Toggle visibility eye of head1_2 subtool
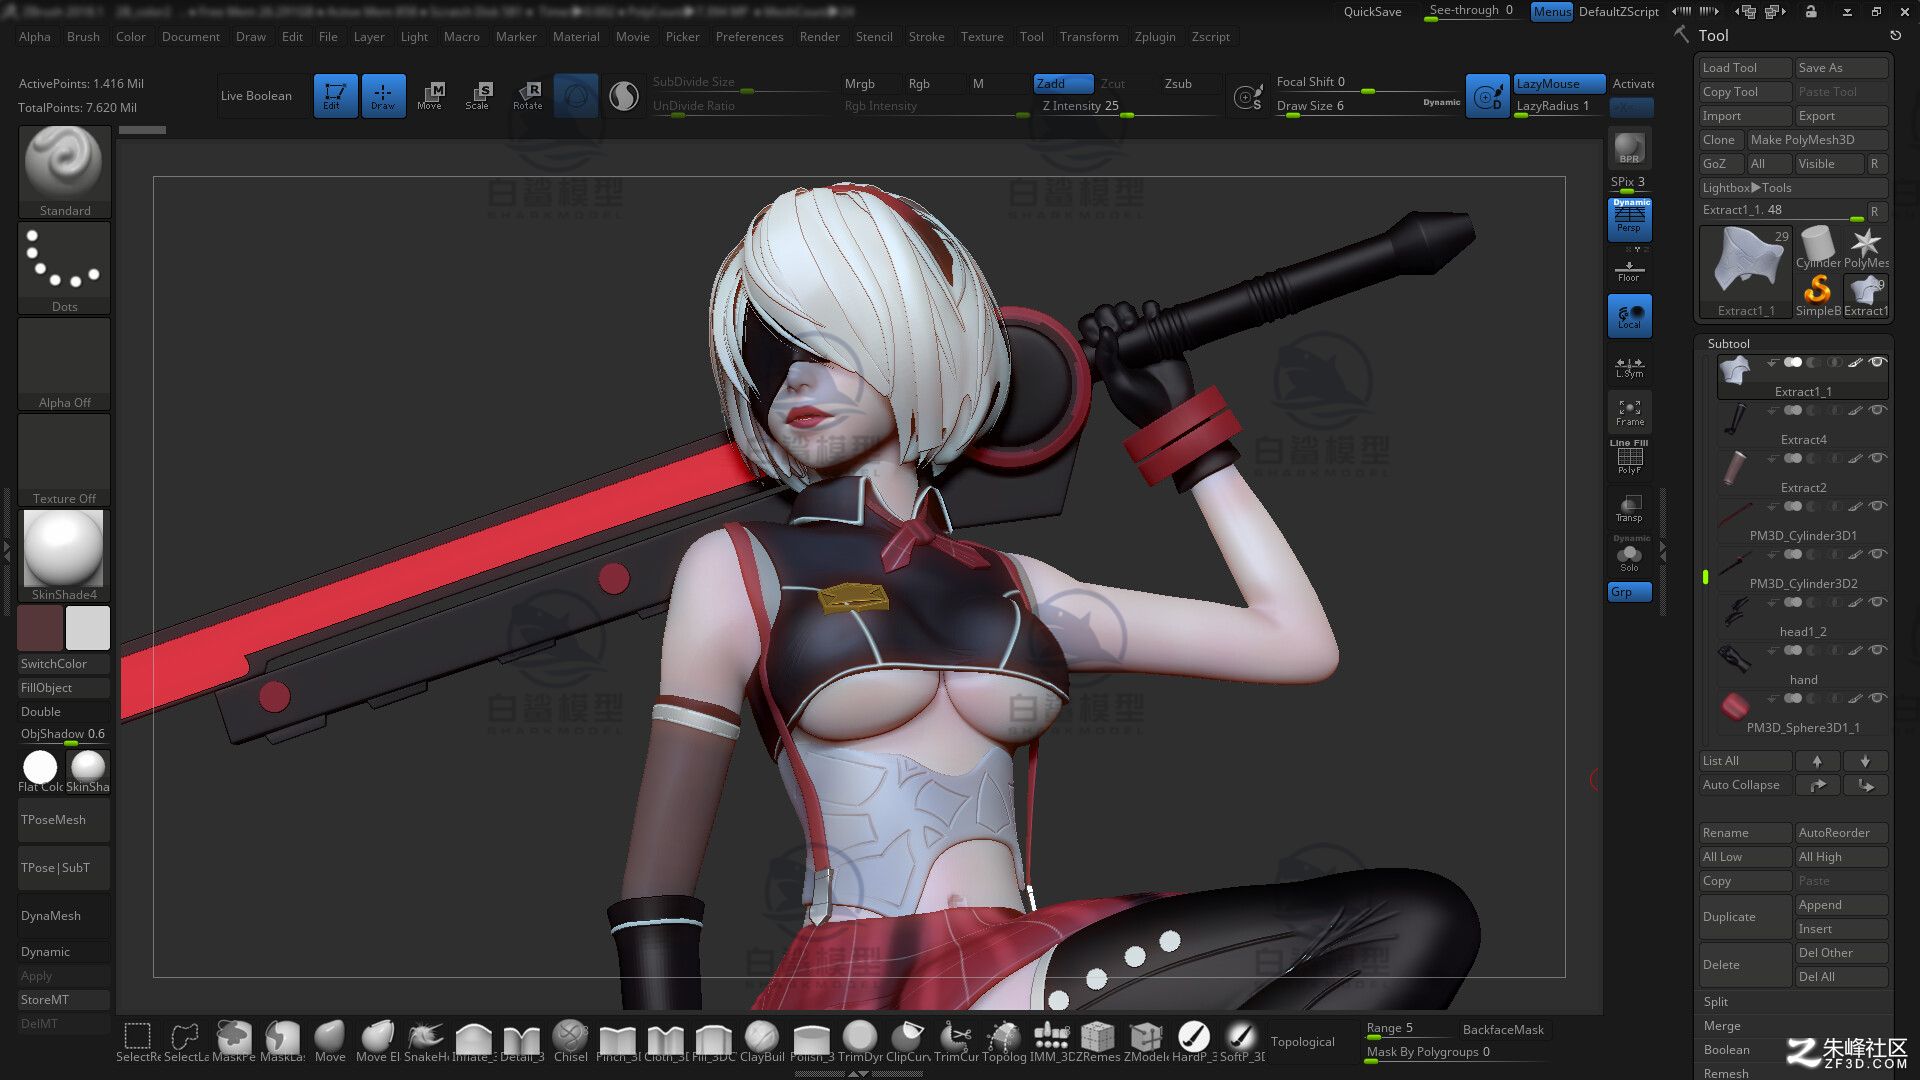The image size is (1920, 1080). coord(1877,602)
